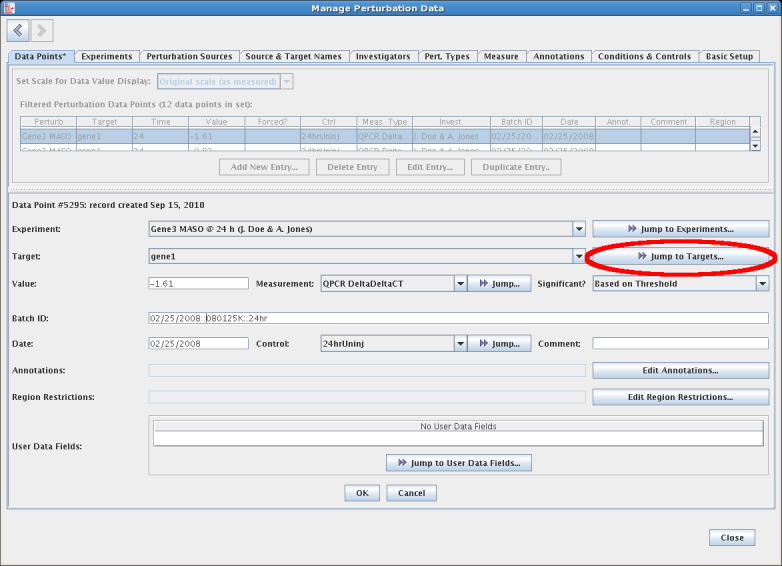Expand the Experiment dropdown
Image resolution: width=782 pixels, height=566 pixels.
(x=578, y=229)
